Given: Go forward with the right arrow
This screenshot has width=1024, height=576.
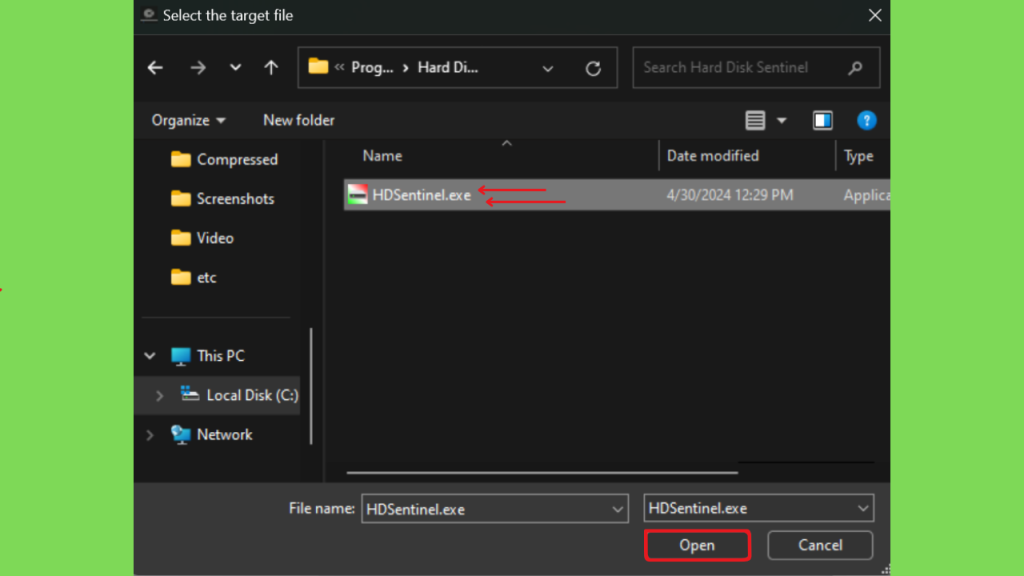Looking at the screenshot, I should [x=198, y=67].
